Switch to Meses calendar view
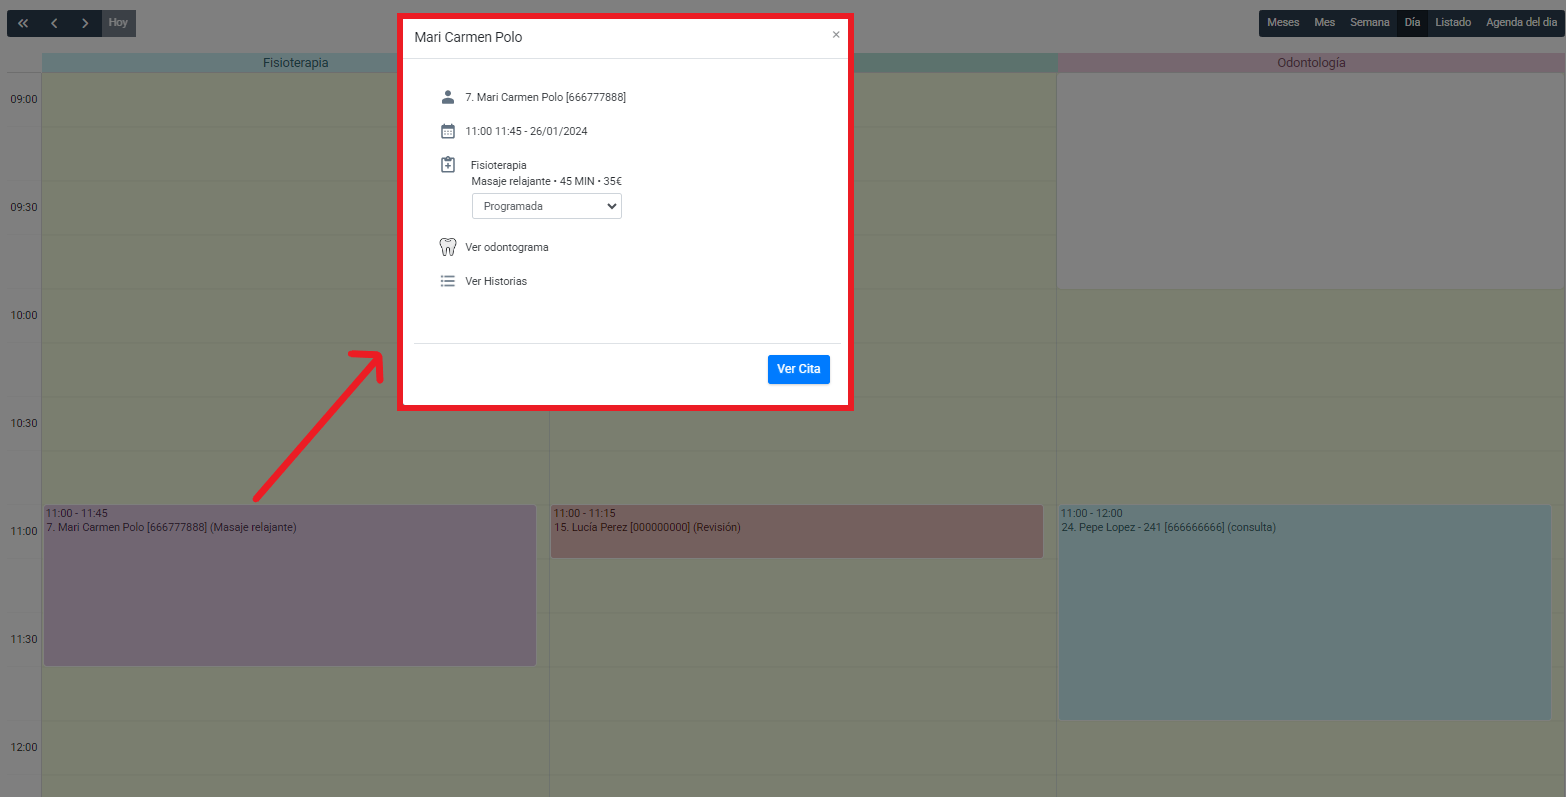The image size is (1566, 797). [x=1283, y=23]
